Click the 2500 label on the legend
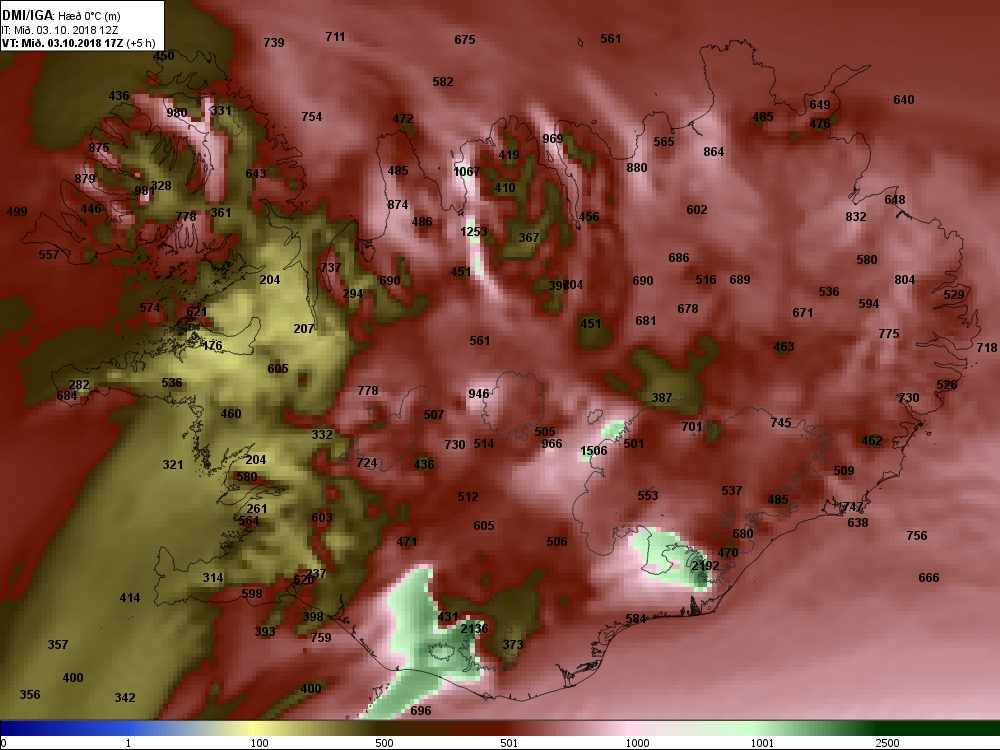Viewport: 1000px width, 750px height. click(887, 744)
